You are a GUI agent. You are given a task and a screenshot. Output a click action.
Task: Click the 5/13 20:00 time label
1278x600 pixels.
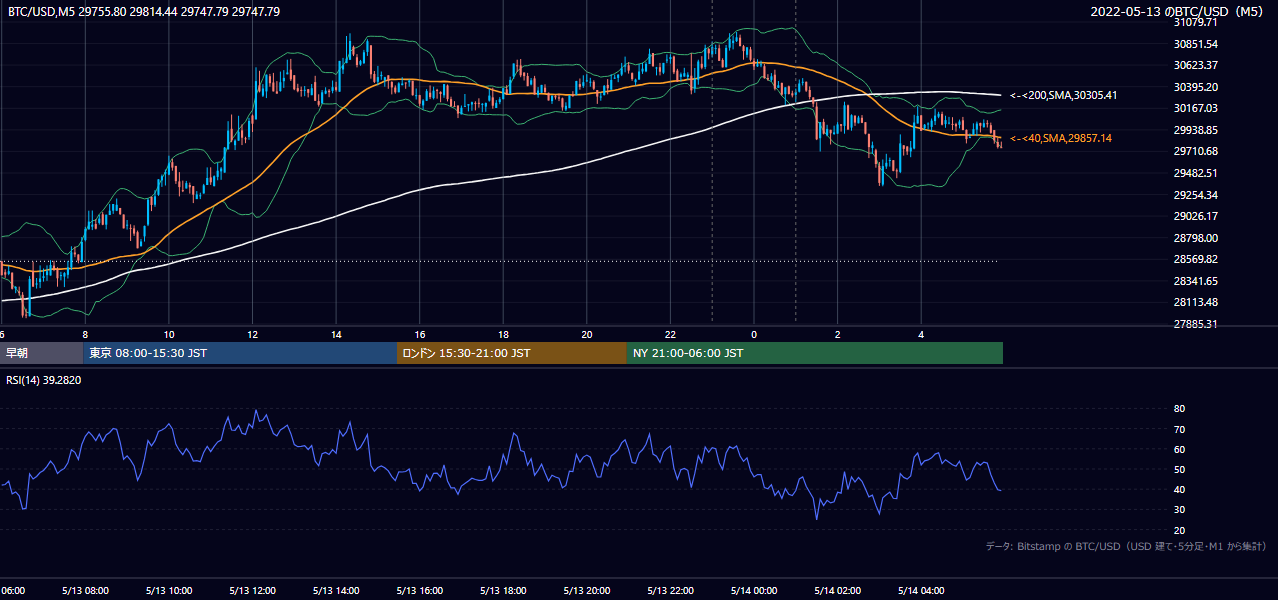tap(587, 591)
